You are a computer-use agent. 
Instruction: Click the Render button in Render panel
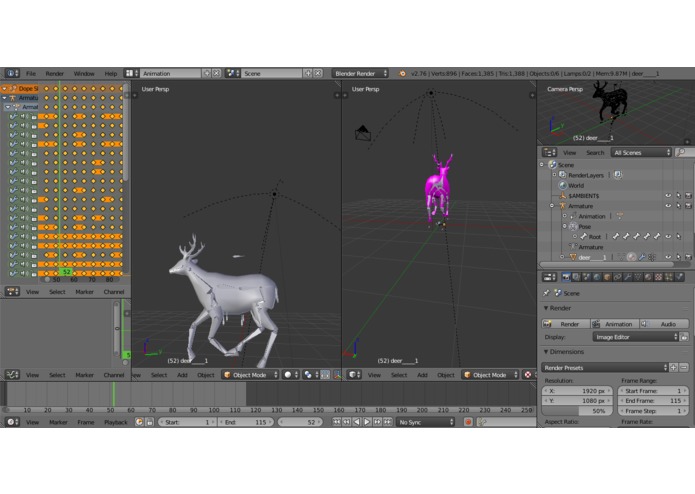coord(566,324)
